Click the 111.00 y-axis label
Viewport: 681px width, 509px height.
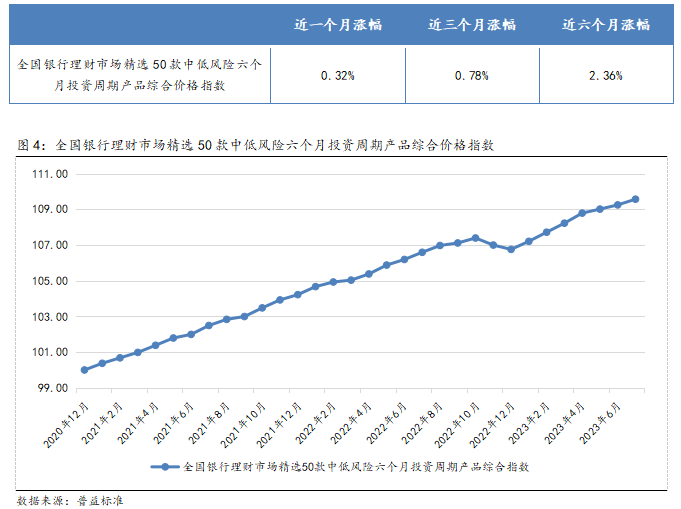(50, 174)
